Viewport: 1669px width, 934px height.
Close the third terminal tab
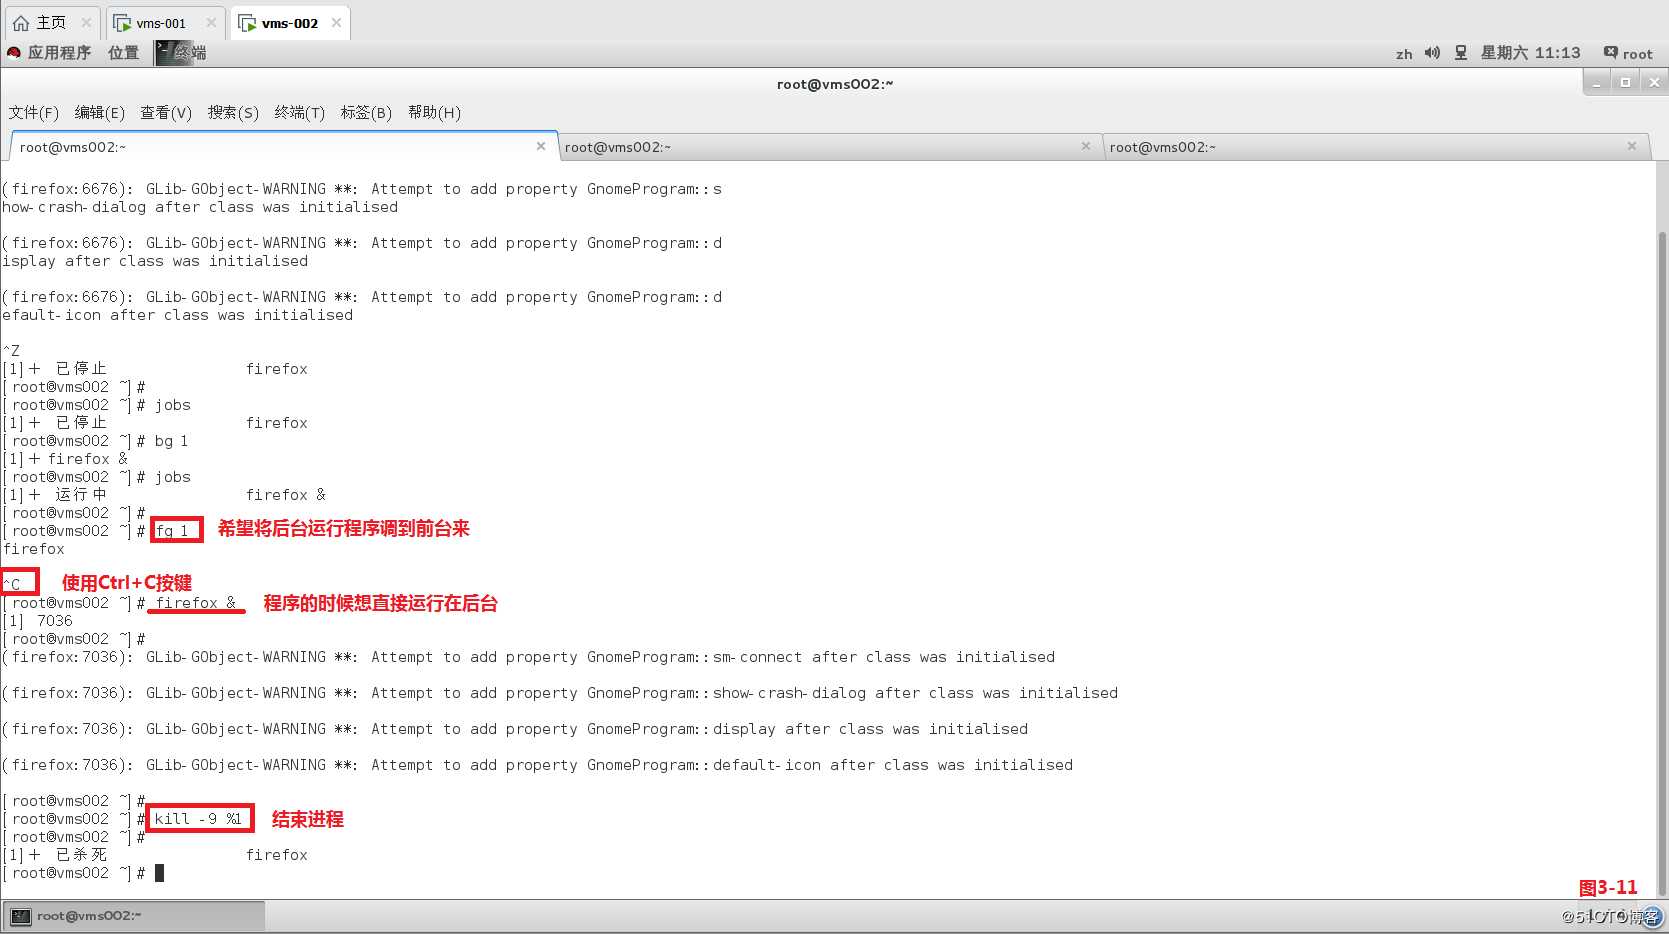[x=1632, y=146]
